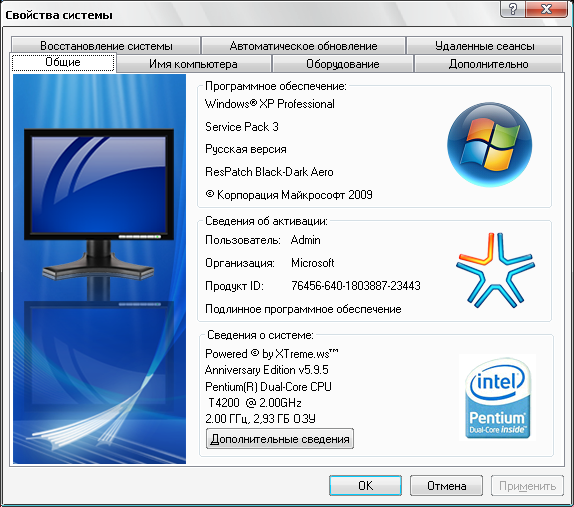The height and width of the screenshot is (507, 574).
Task: Click the Сведения о системе: heading
Action: click(x=260, y=335)
